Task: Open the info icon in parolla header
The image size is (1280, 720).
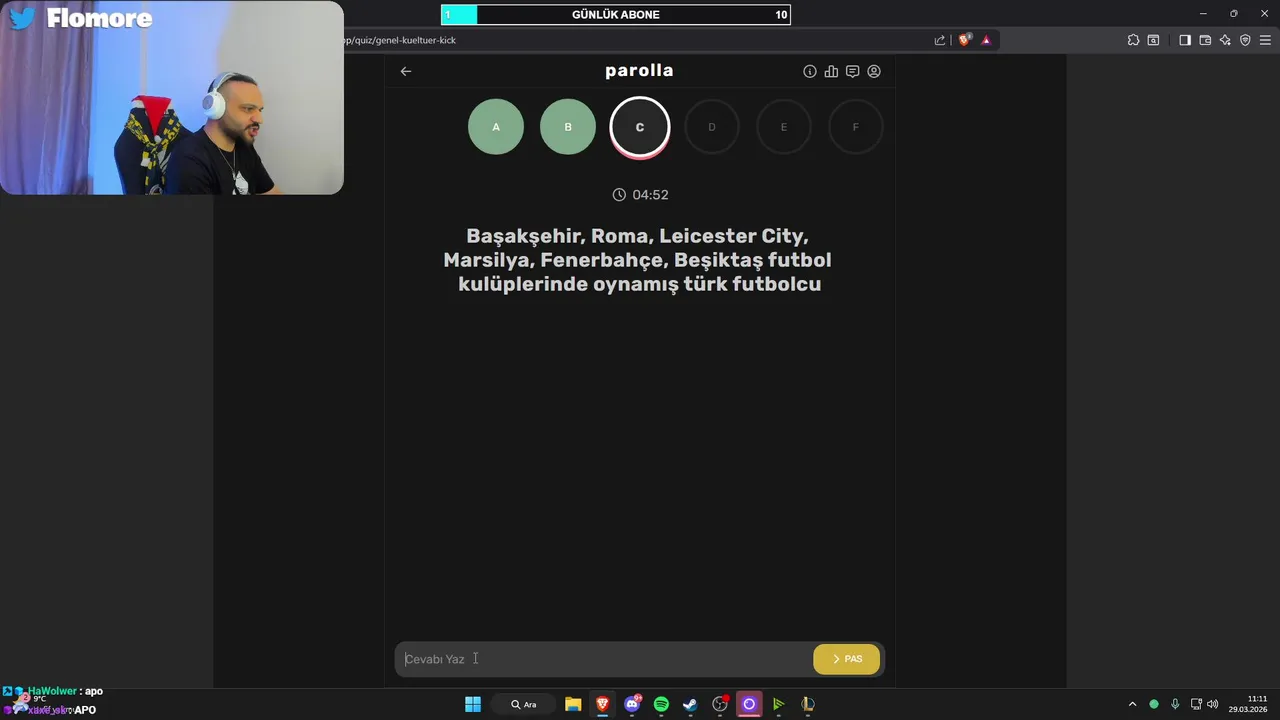Action: [x=810, y=71]
